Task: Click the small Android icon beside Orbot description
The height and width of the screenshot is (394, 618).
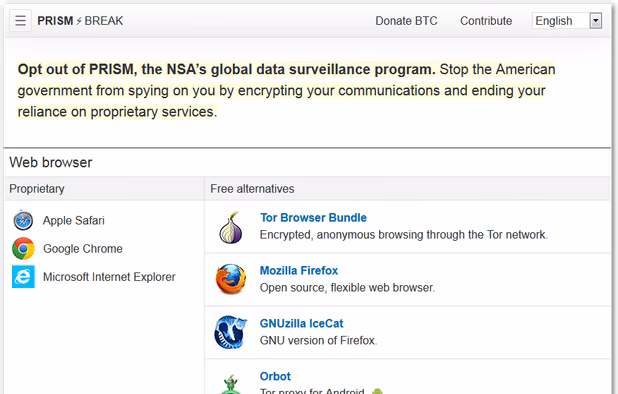Action: point(377,391)
